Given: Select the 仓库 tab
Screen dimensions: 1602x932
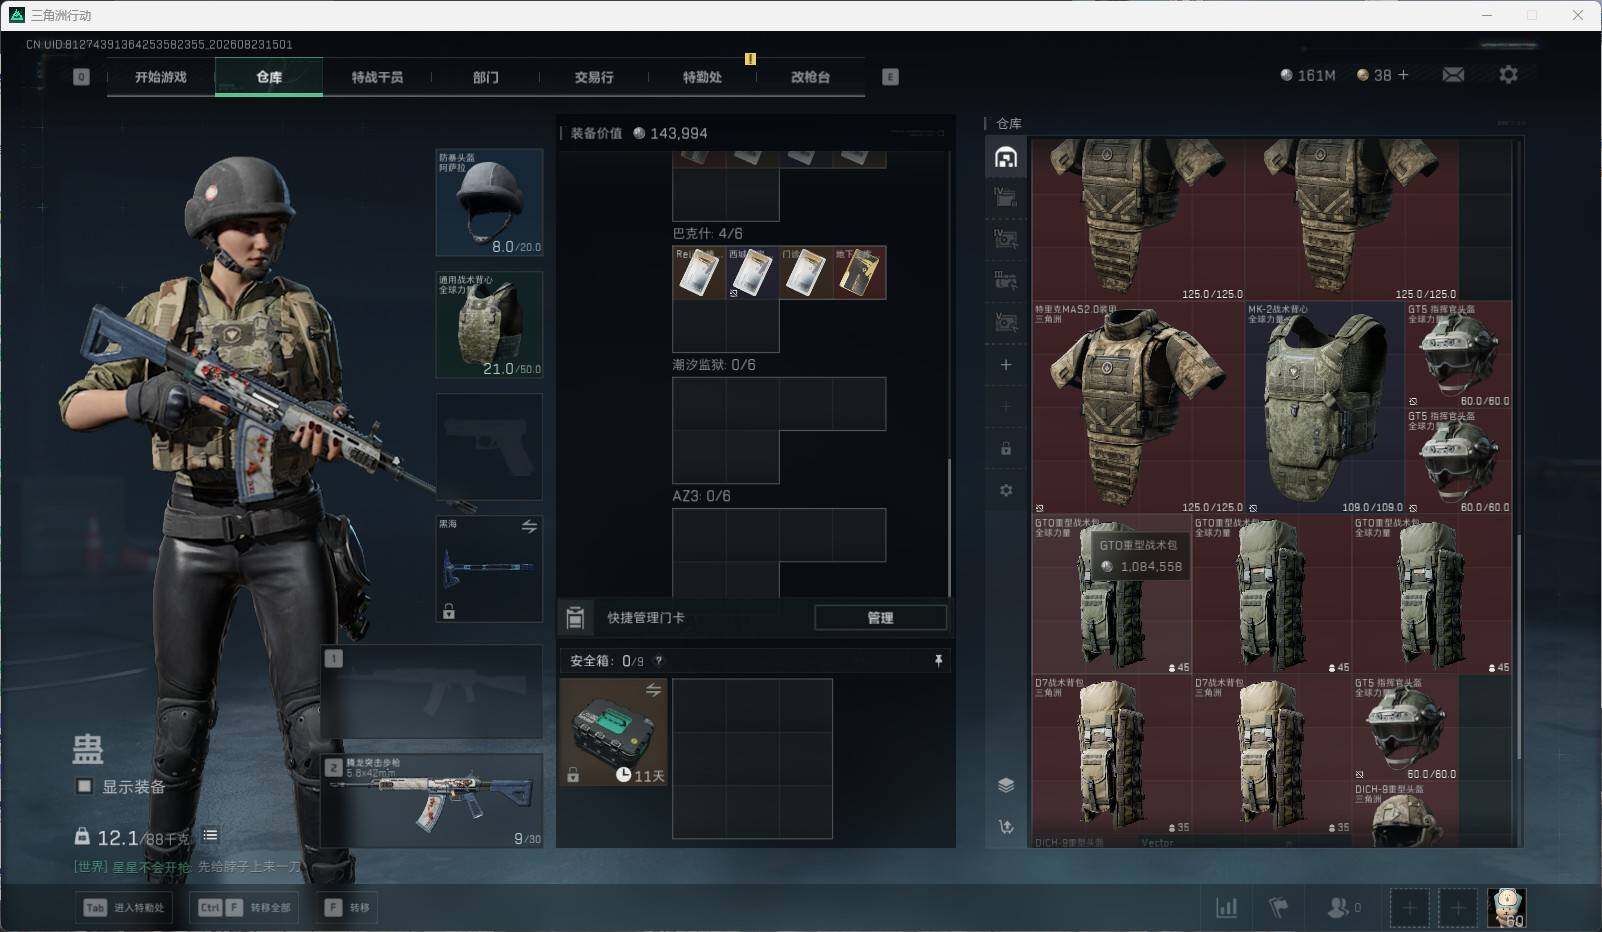Looking at the screenshot, I should 269,77.
